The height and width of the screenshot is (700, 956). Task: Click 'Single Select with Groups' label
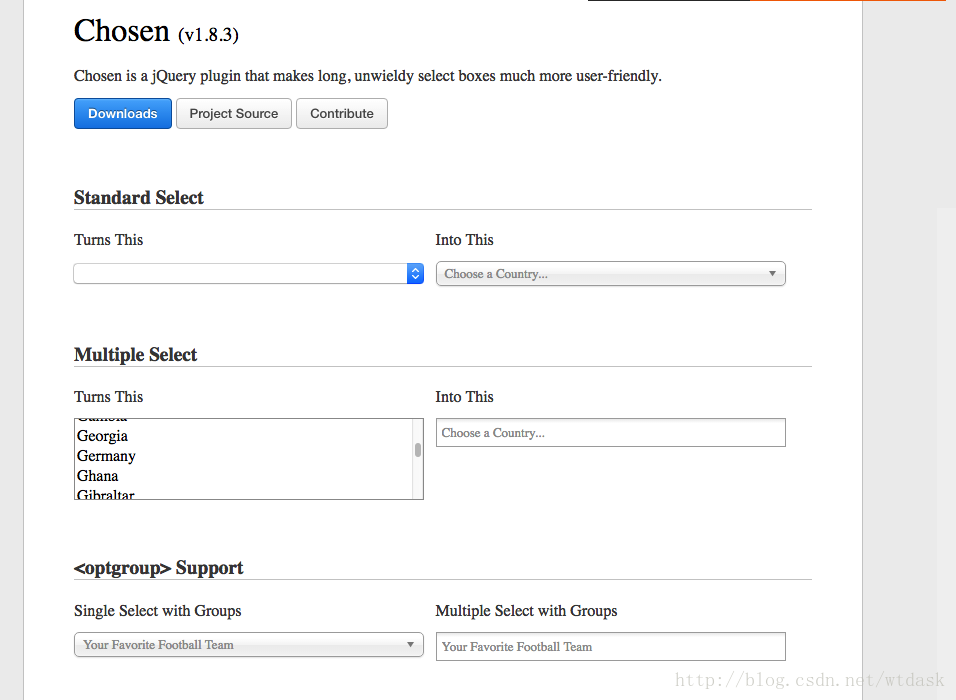click(x=157, y=611)
